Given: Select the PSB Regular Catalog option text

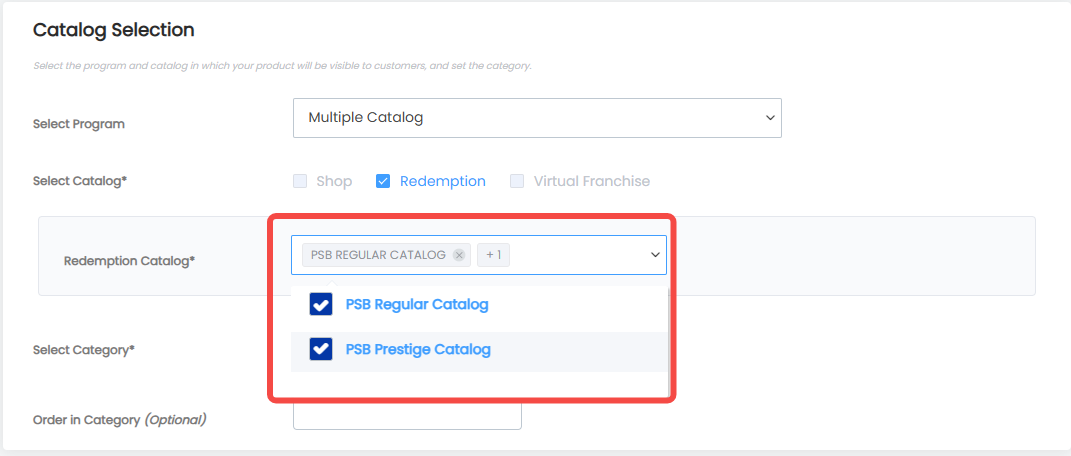Looking at the screenshot, I should coord(417,304).
